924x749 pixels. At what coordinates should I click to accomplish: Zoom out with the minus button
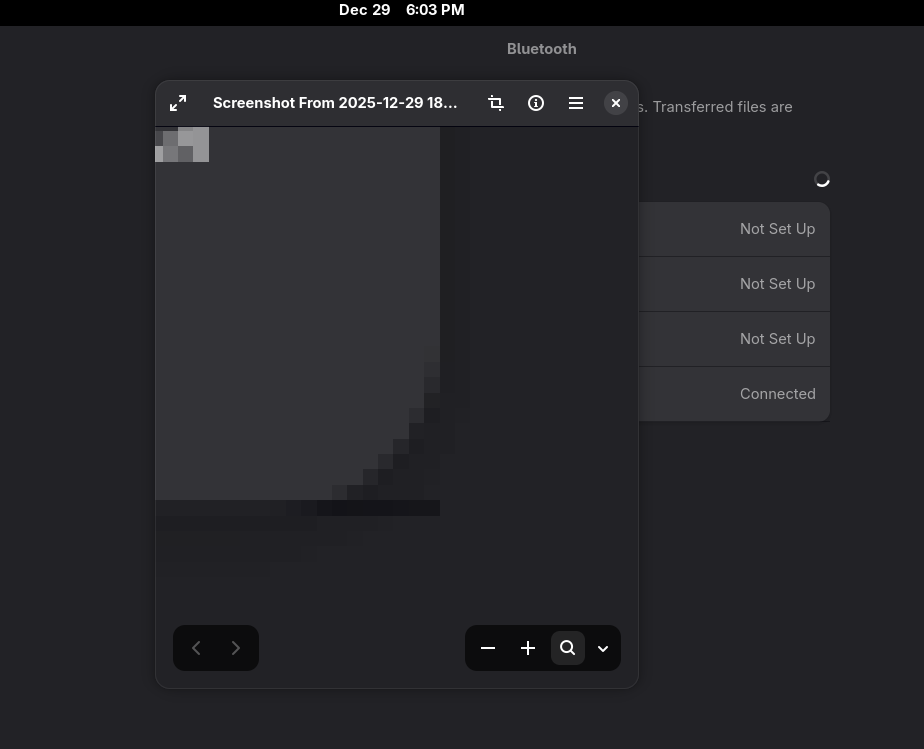point(488,648)
